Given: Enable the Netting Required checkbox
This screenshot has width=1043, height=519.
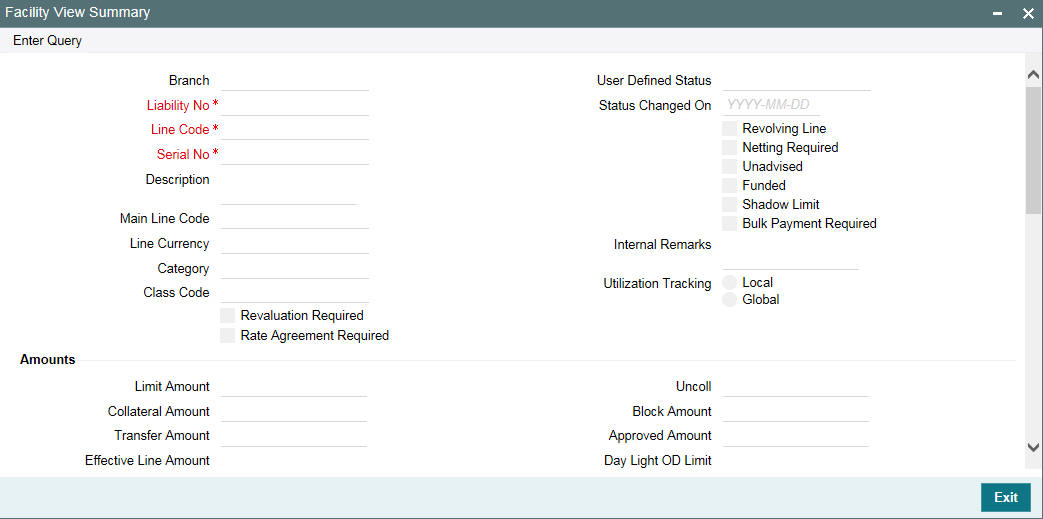Looking at the screenshot, I should click(730, 147).
